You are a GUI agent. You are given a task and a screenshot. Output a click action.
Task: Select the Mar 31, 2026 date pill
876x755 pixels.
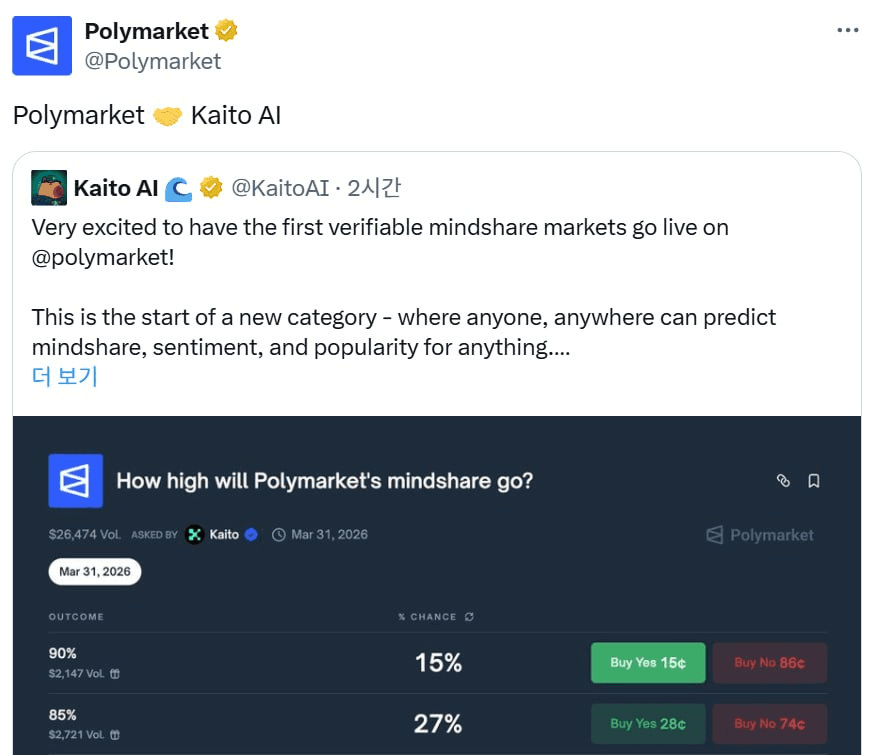pyautogui.click(x=94, y=571)
